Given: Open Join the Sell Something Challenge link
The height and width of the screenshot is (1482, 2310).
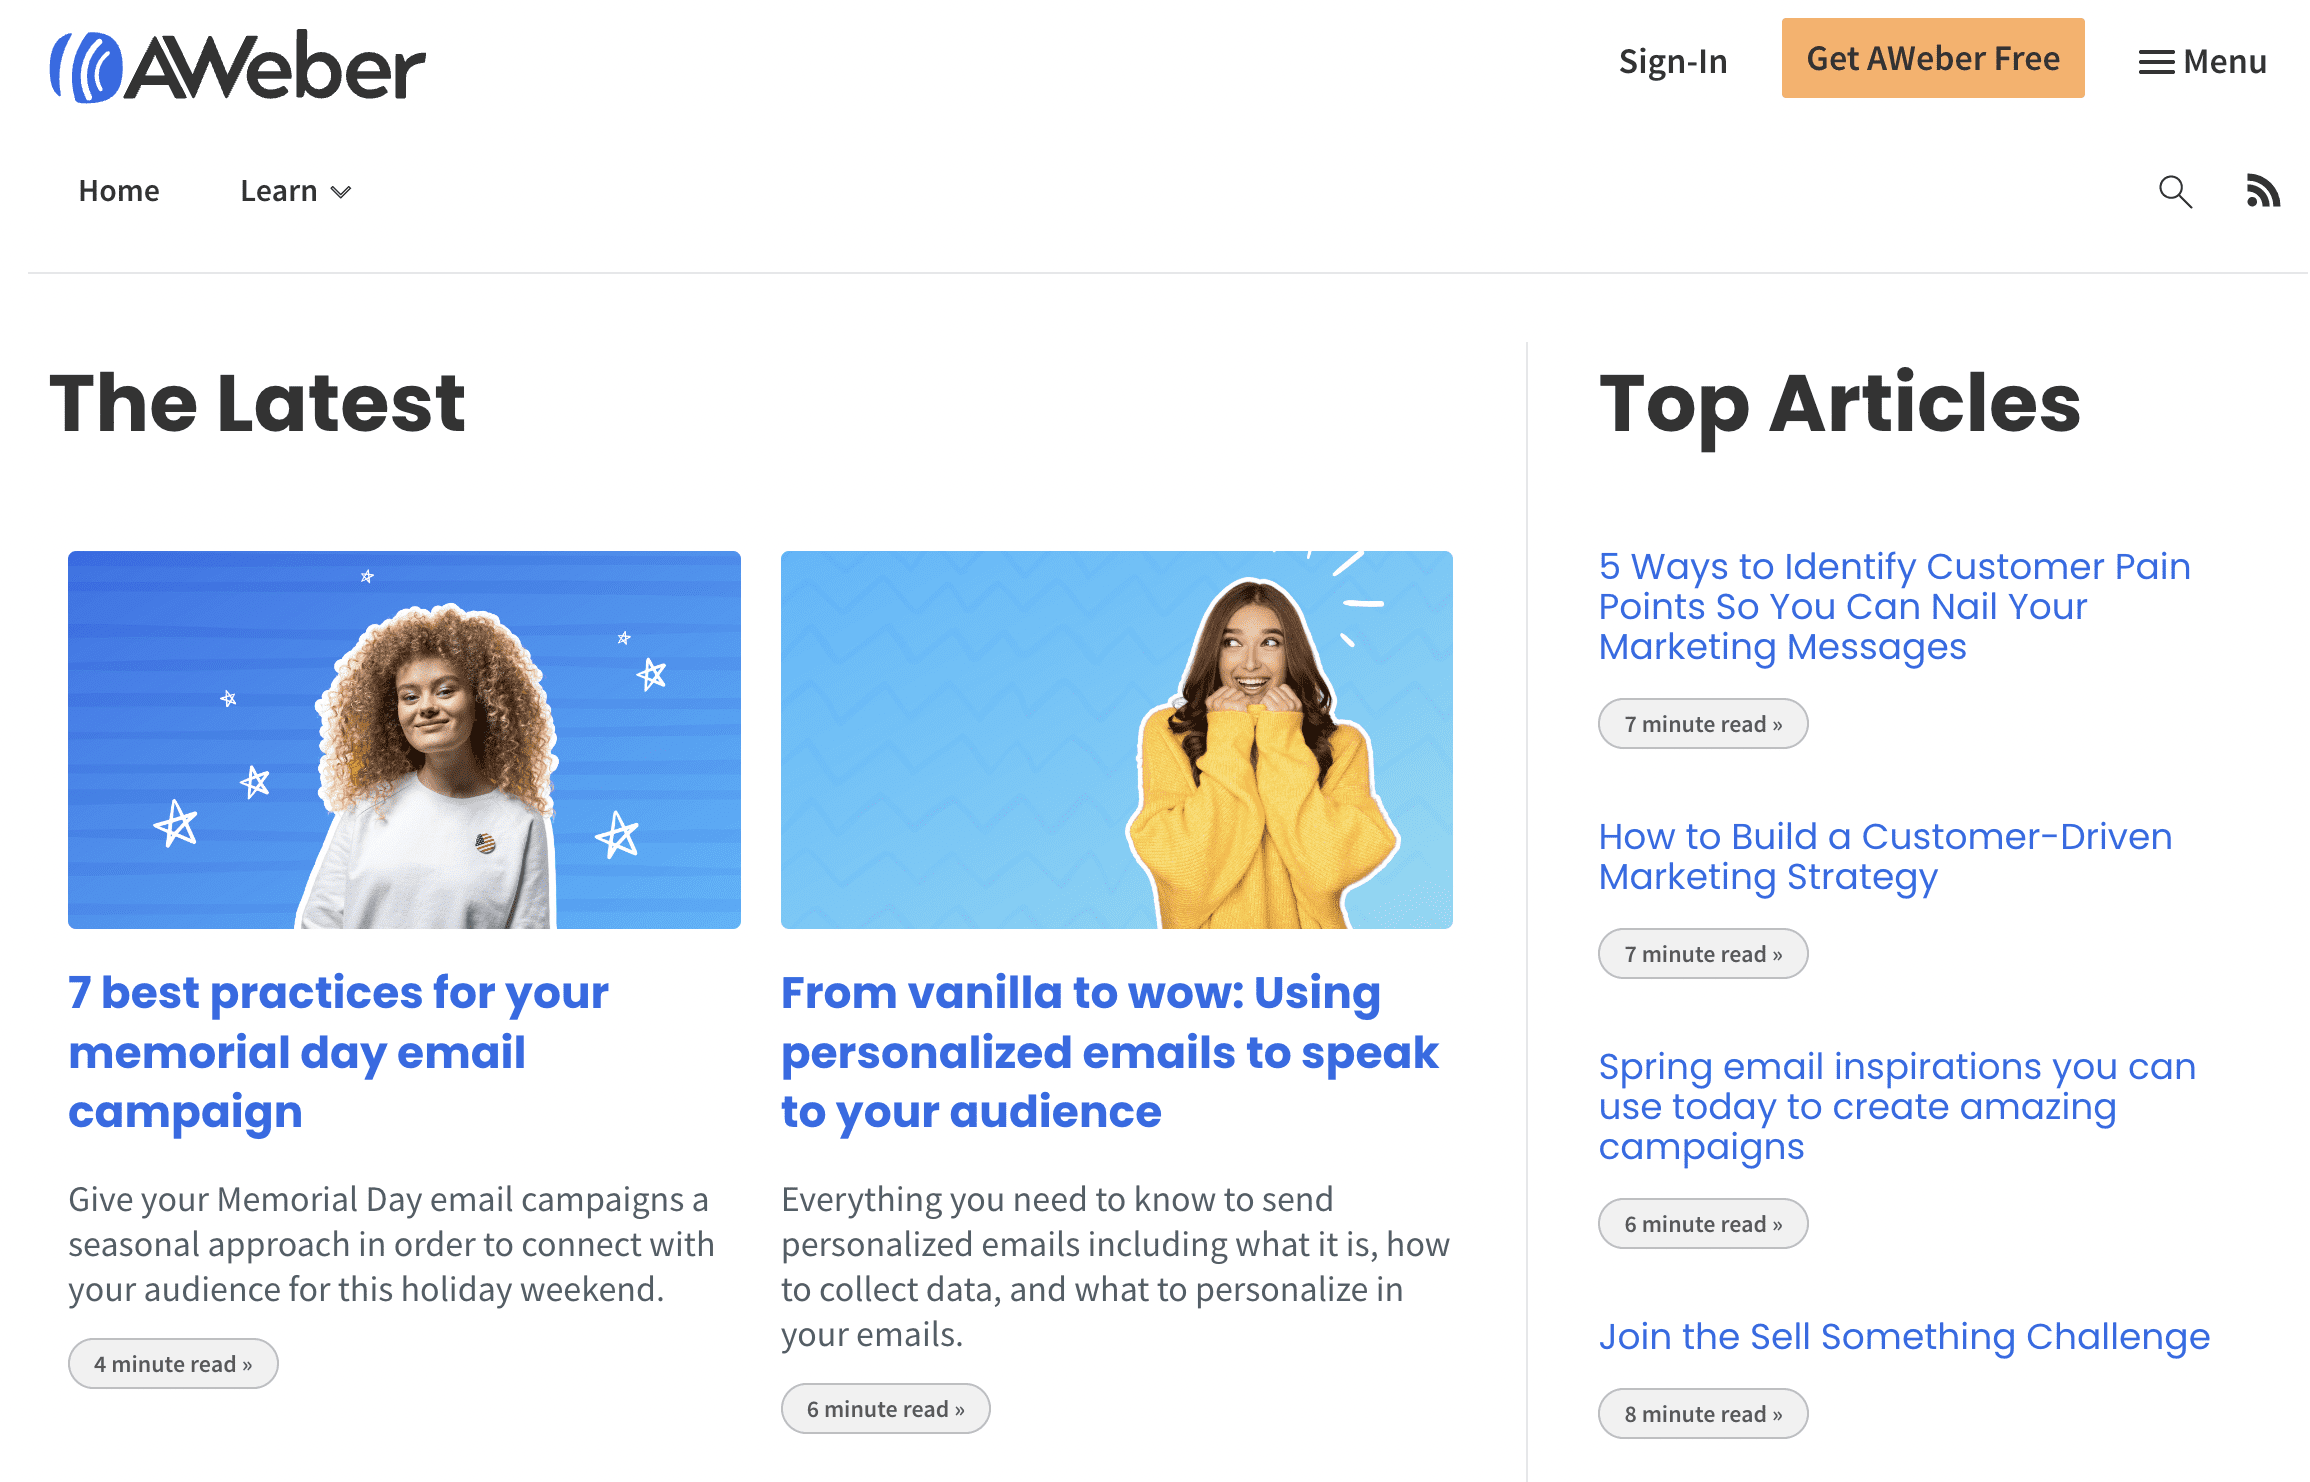Looking at the screenshot, I should coord(1904,1335).
